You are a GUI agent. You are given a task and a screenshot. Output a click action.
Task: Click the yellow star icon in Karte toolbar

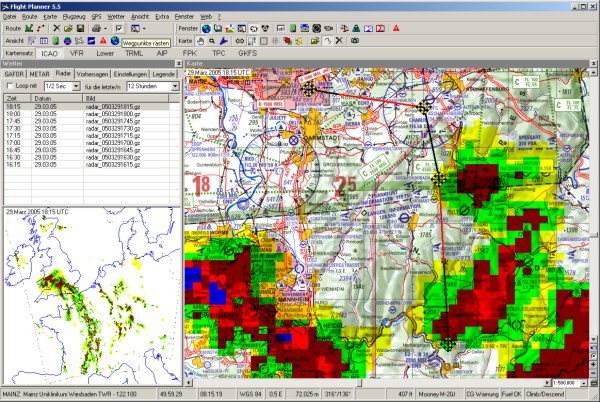pos(299,41)
